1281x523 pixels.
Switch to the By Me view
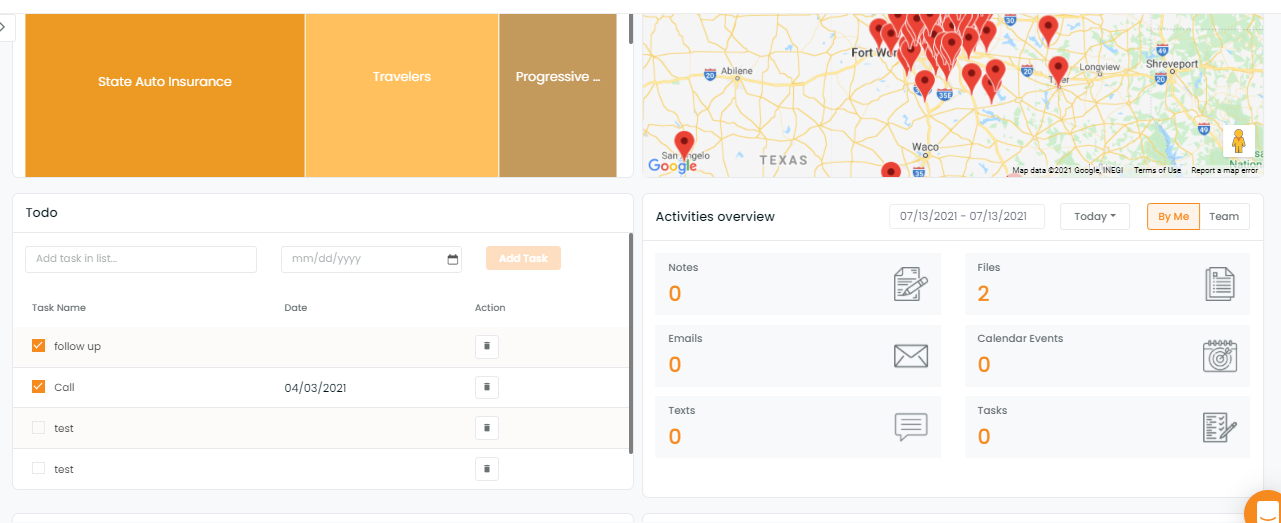coord(1173,216)
